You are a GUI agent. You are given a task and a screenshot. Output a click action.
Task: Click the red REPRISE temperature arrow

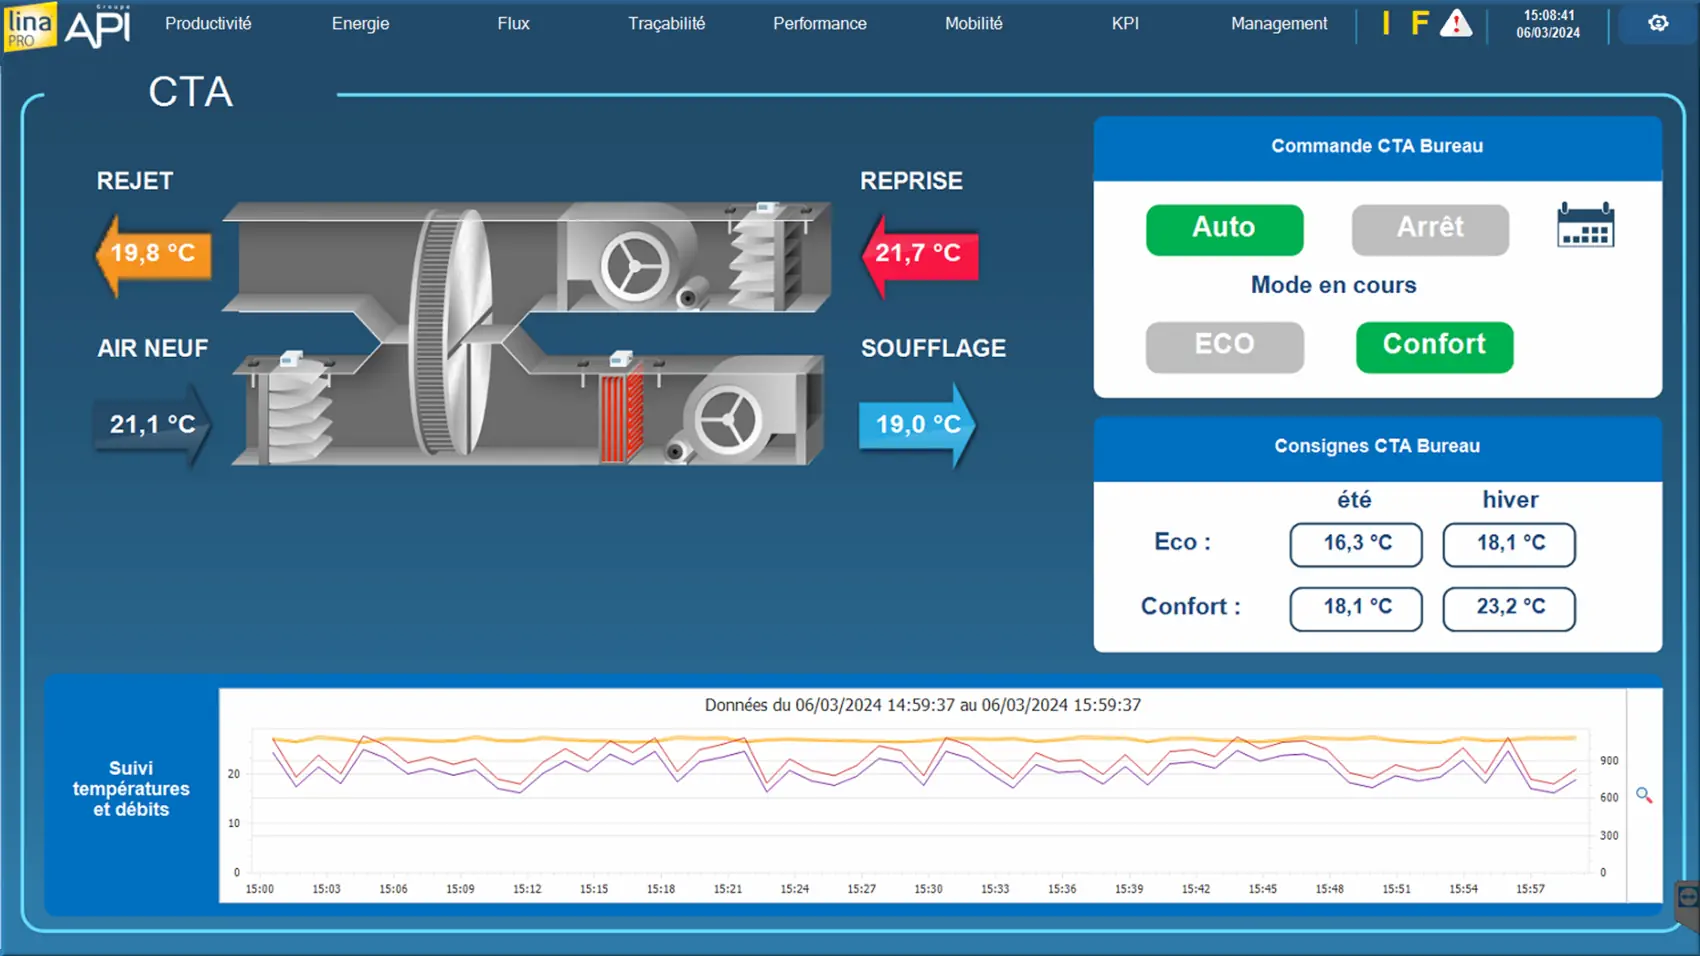919,254
